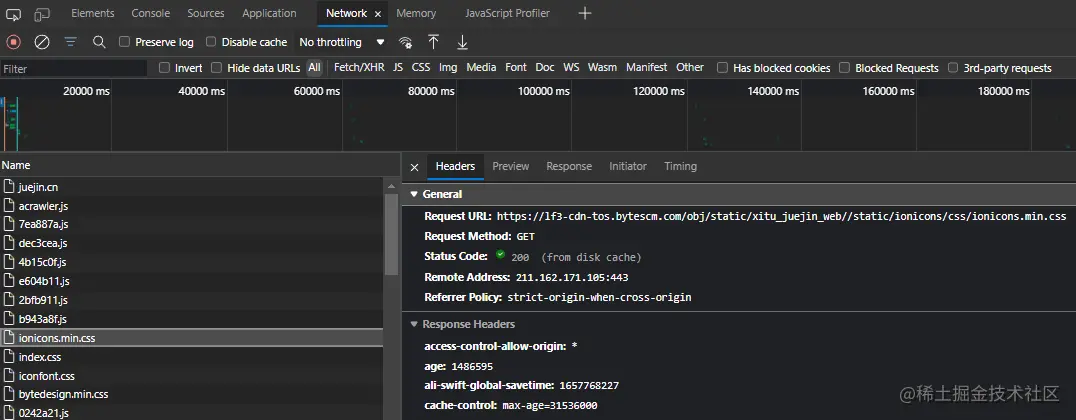This screenshot has height=420, width=1076.
Task: Enable Has blocked cookies checkbox
Action: click(722, 67)
